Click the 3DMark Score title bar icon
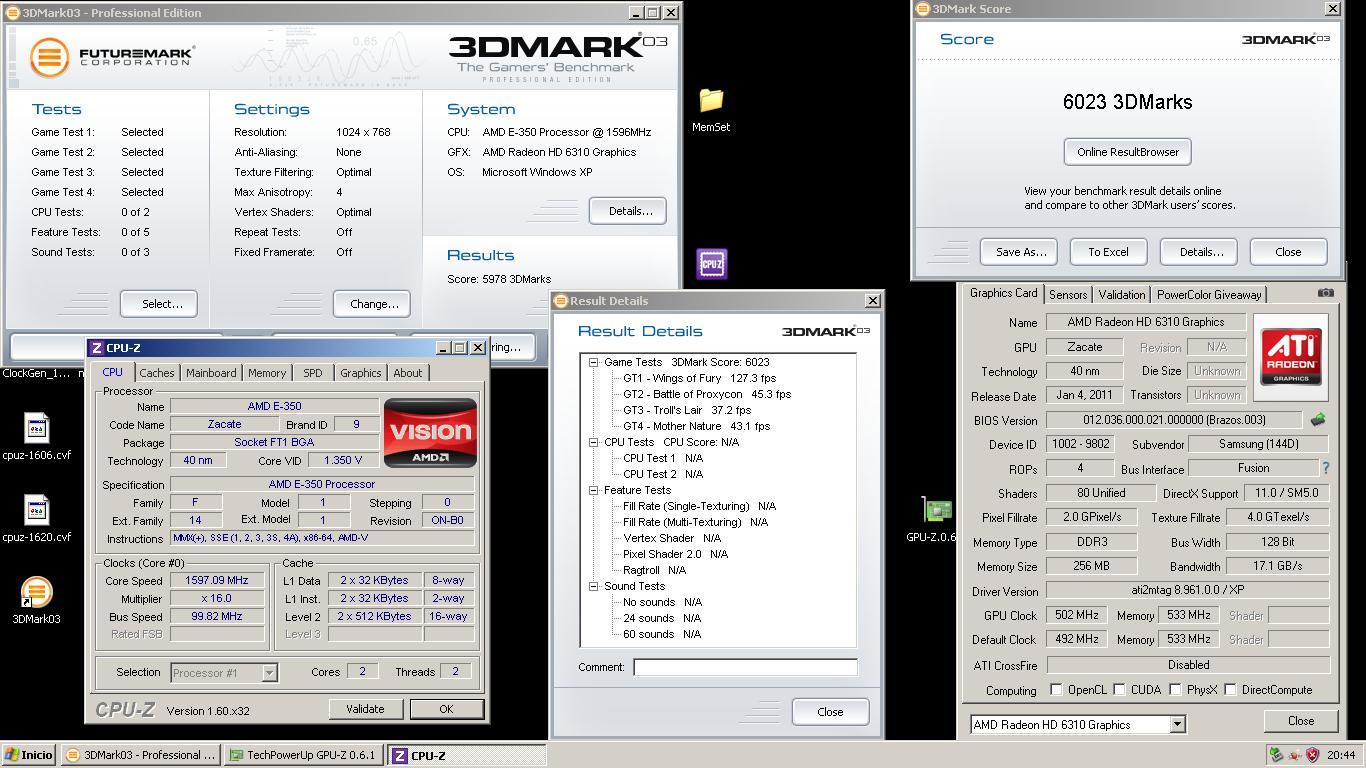1366x768 pixels. point(922,9)
